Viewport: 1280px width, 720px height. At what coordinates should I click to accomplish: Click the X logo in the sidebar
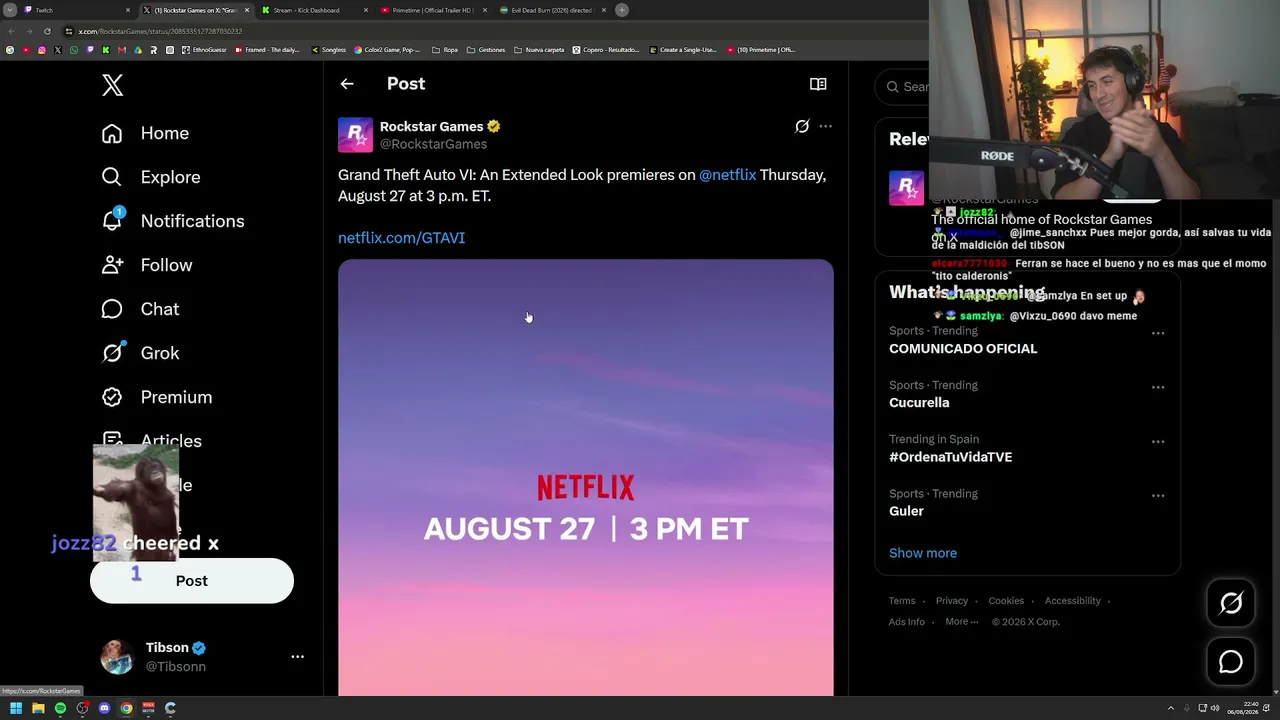[x=112, y=86]
